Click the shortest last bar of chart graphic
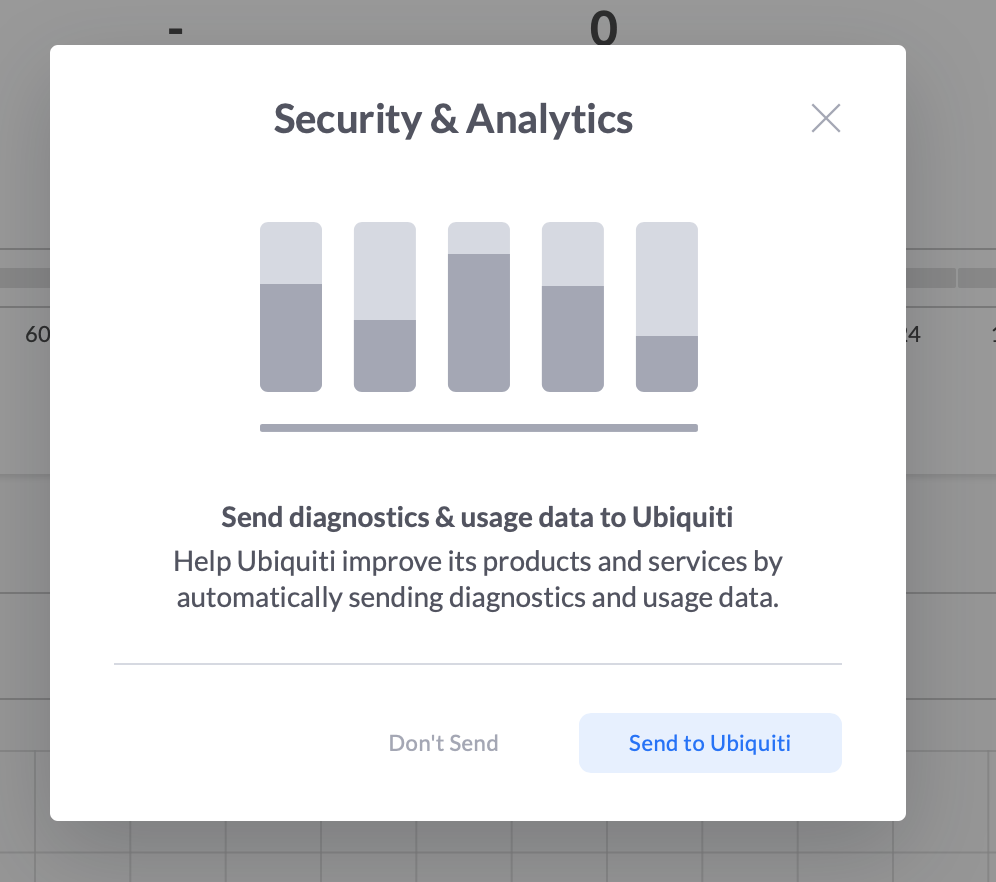 click(x=667, y=307)
